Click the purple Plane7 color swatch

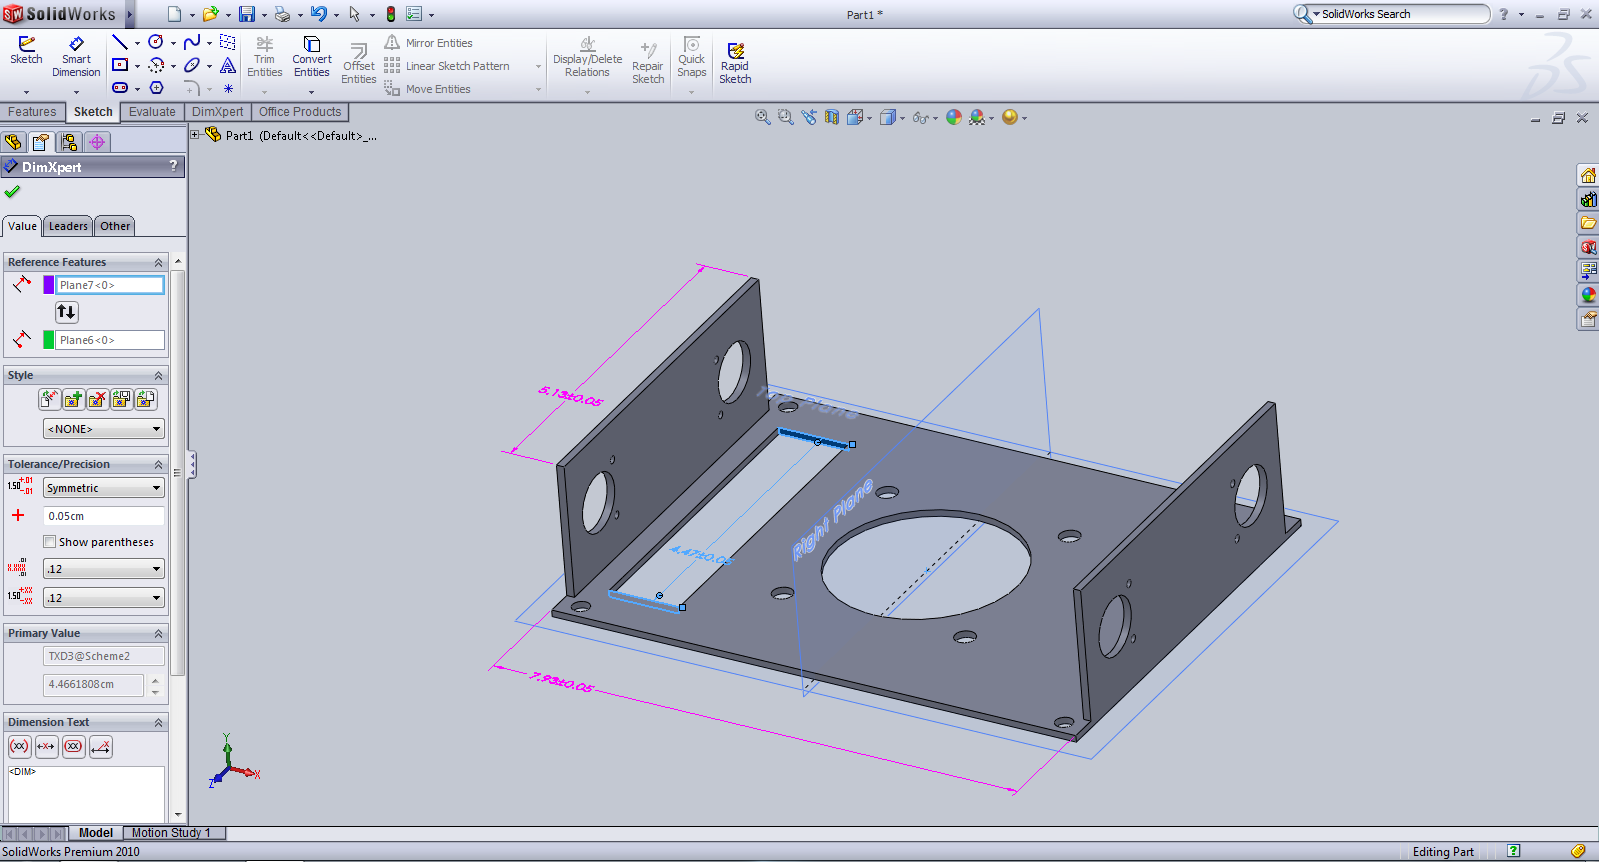(48, 285)
